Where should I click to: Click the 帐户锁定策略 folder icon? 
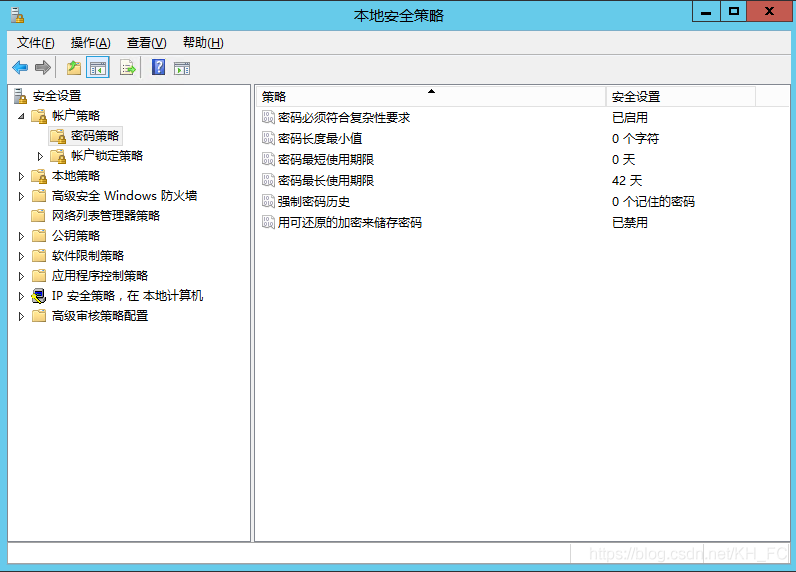58,156
